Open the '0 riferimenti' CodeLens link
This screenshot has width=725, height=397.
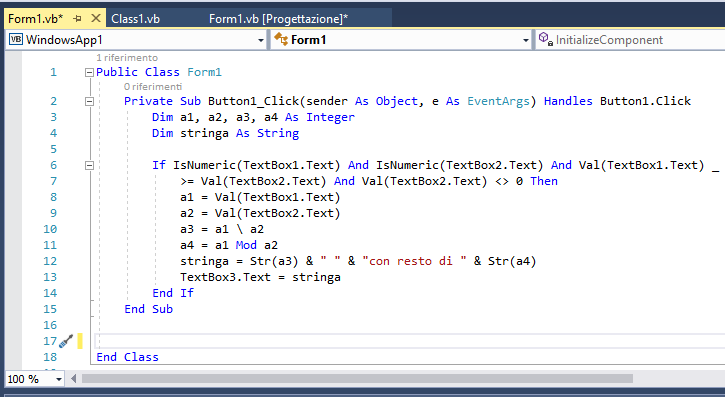pyautogui.click(x=153, y=86)
